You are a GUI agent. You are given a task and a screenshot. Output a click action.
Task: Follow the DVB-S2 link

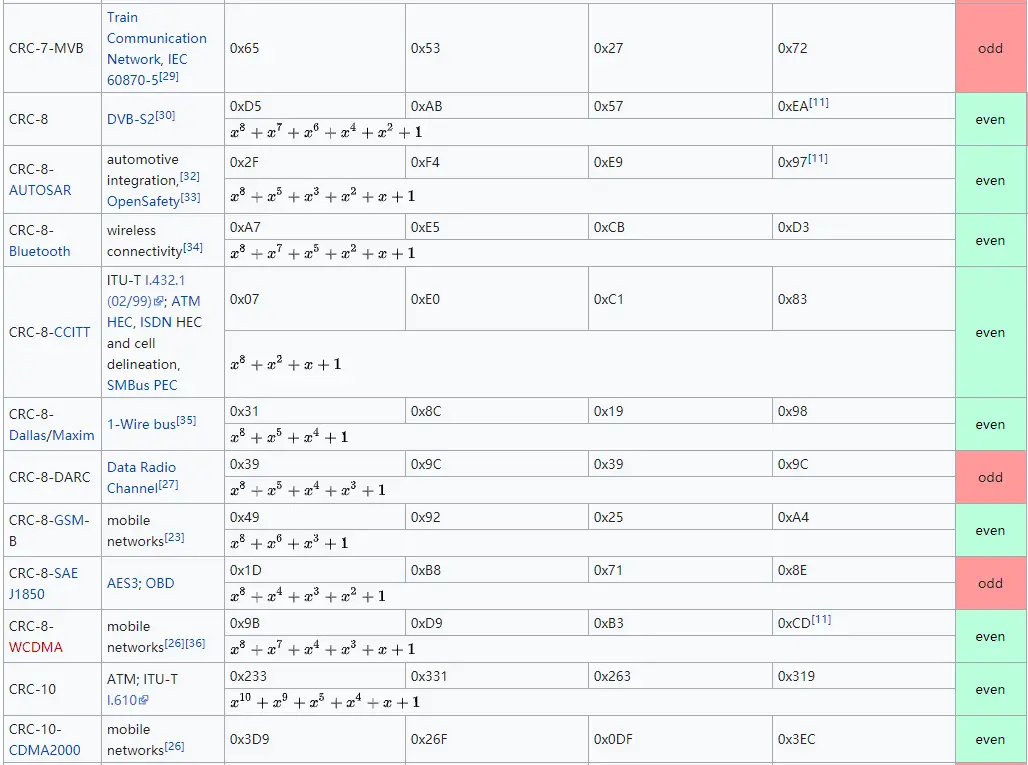point(130,119)
